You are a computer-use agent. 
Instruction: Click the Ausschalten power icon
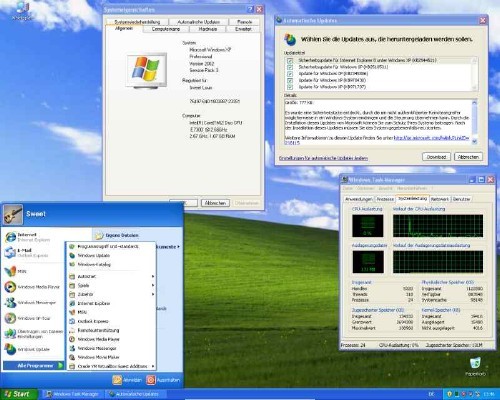point(151,380)
